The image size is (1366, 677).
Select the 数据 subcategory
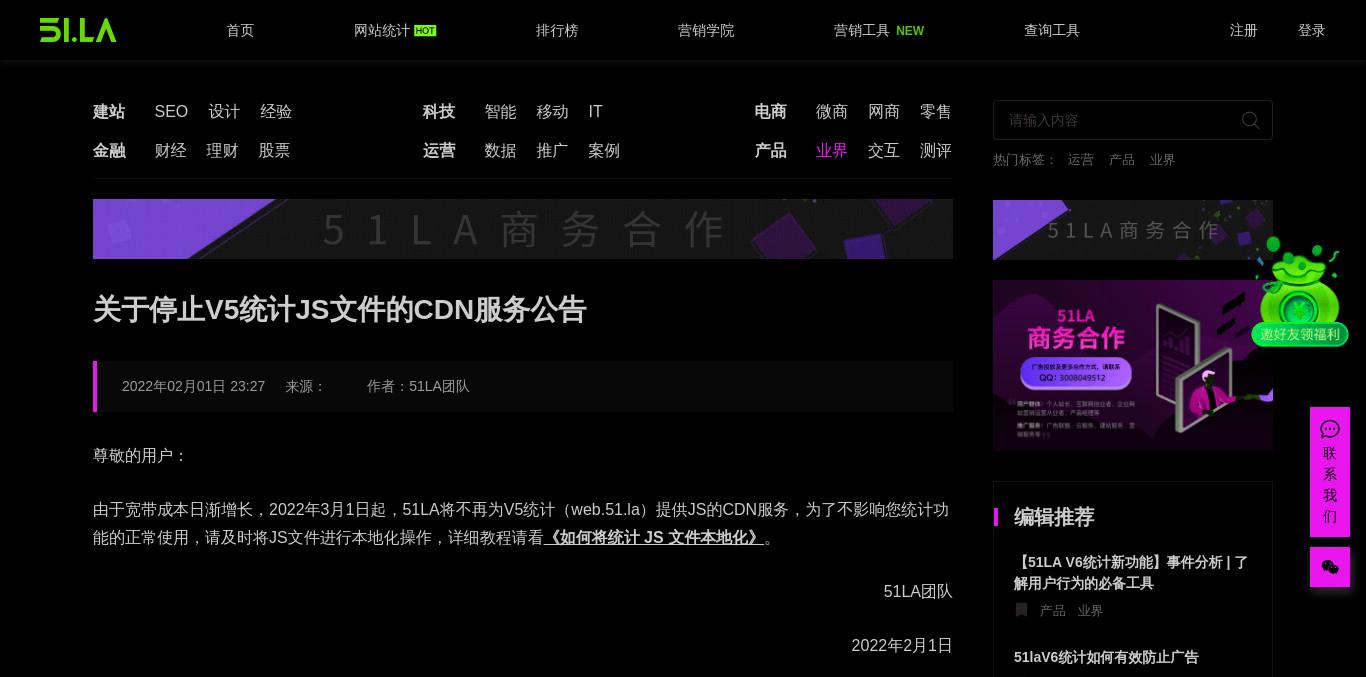click(500, 151)
